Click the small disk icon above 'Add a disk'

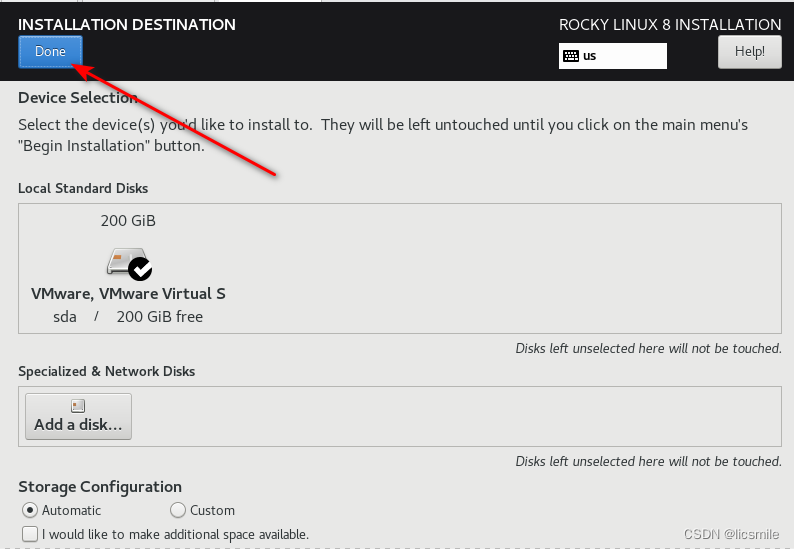(78, 406)
